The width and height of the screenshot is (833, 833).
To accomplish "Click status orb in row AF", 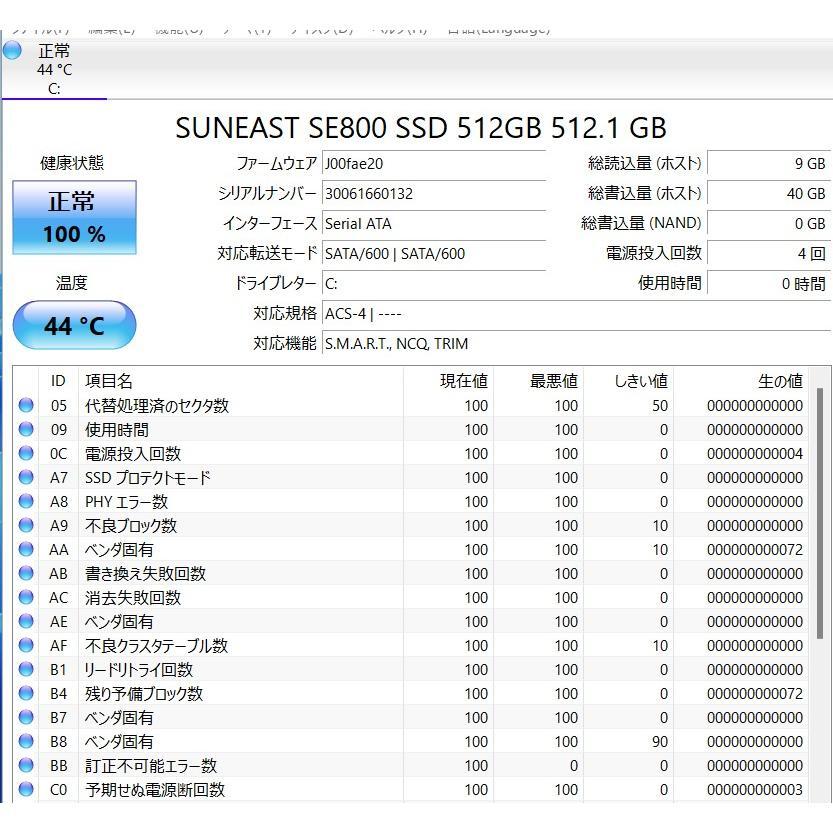I will pyautogui.click(x=26, y=645).
